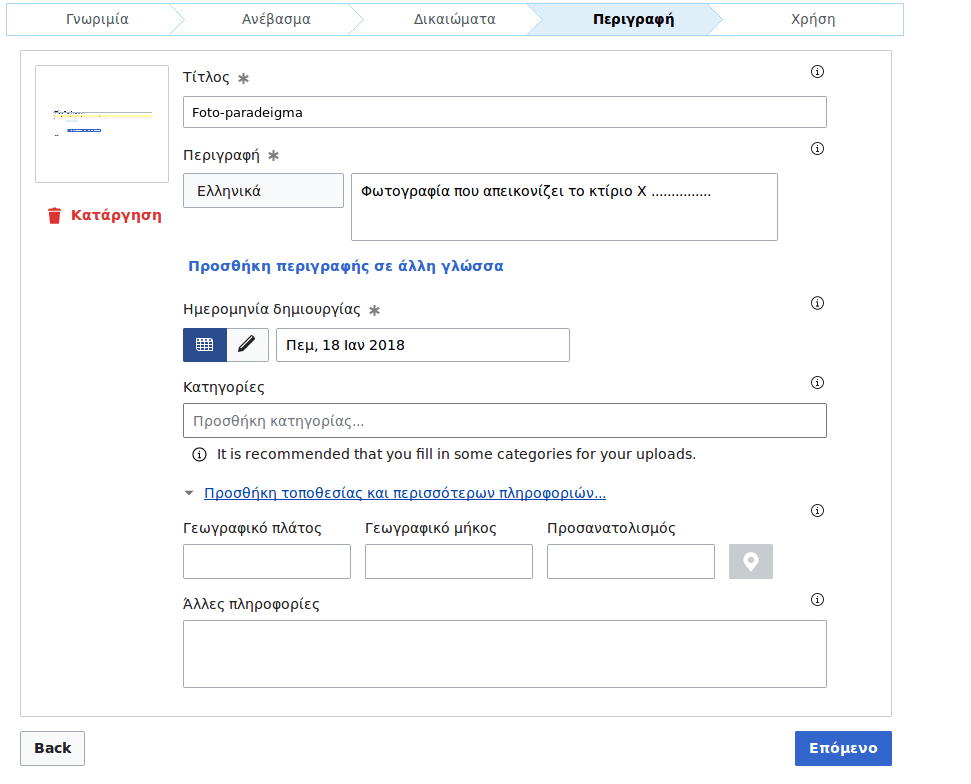This screenshot has height=784, width=971.
Task: Select the calendar date picker toggle
Action: tap(205, 345)
